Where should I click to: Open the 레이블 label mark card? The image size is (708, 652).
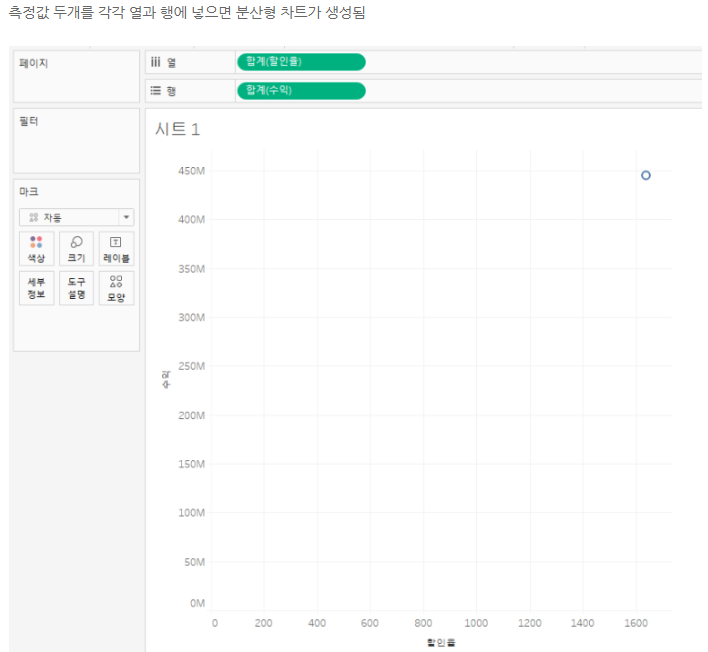116,248
